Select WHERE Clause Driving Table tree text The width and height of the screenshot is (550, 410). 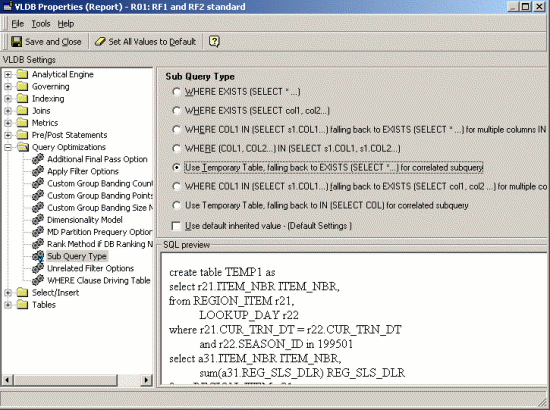coord(99,281)
